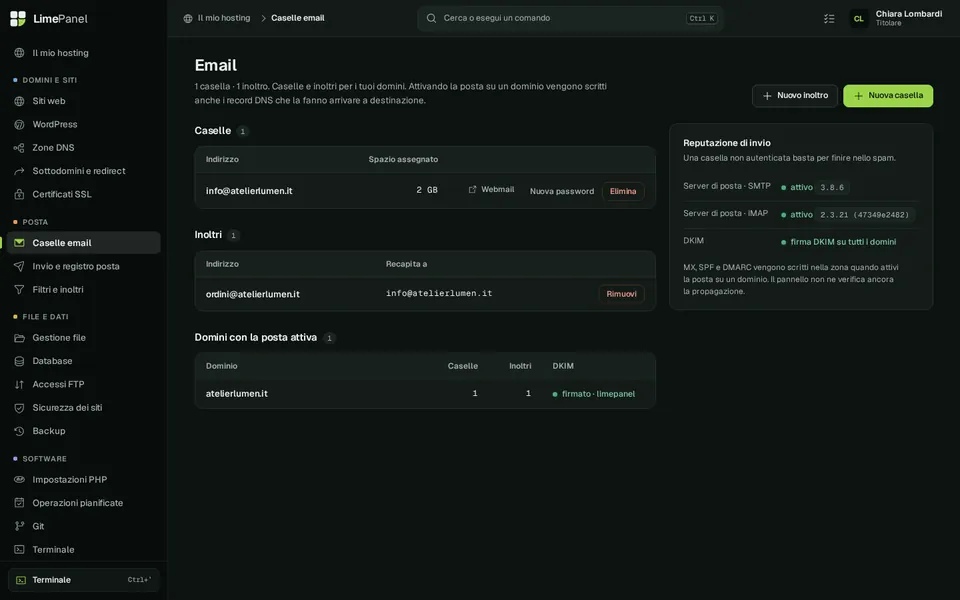The height and width of the screenshot is (600, 960).
Task: Open the tasks checklist icon in header
Action: point(829,18)
